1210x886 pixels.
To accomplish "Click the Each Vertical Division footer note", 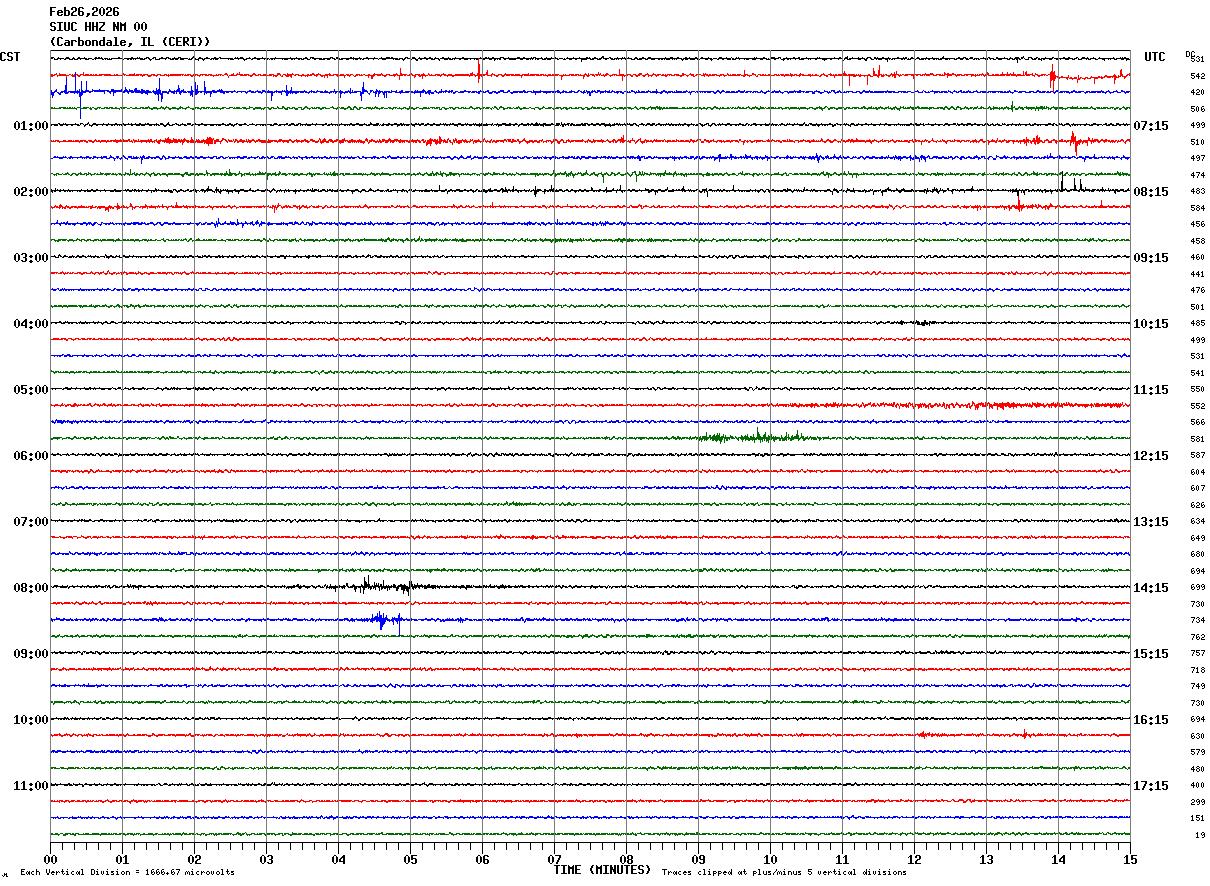I will 127,873.
